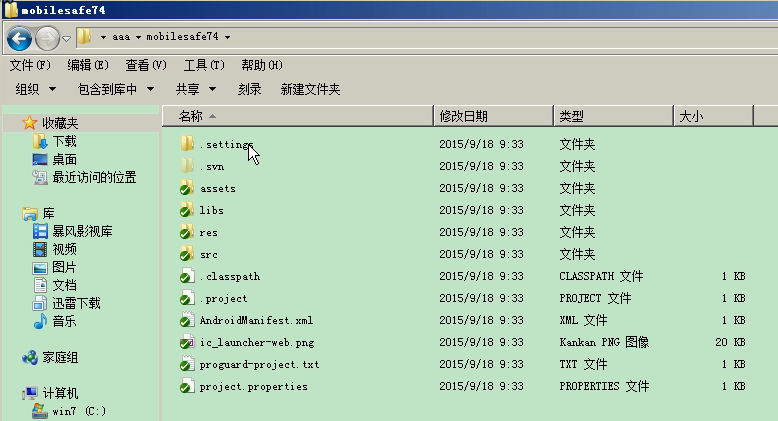This screenshot has height=421, width=778.
Task: Select the project.properties file icon
Action: [187, 386]
